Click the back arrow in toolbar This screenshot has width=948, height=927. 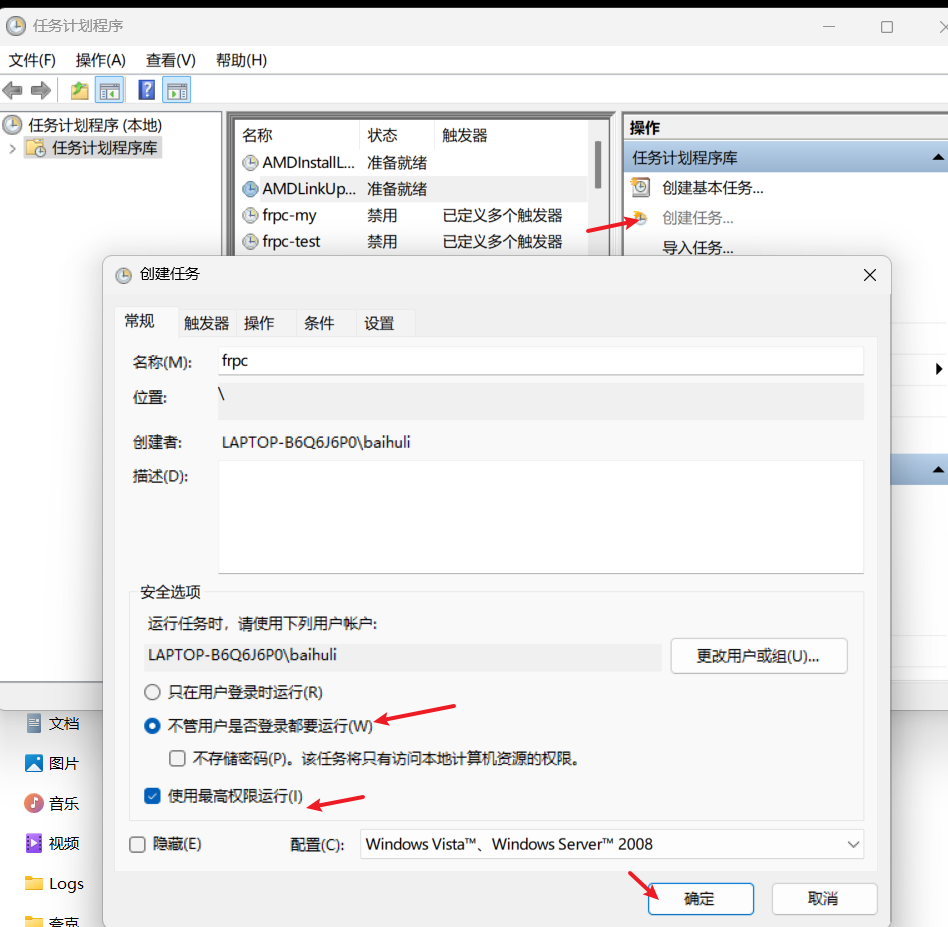tap(13, 91)
